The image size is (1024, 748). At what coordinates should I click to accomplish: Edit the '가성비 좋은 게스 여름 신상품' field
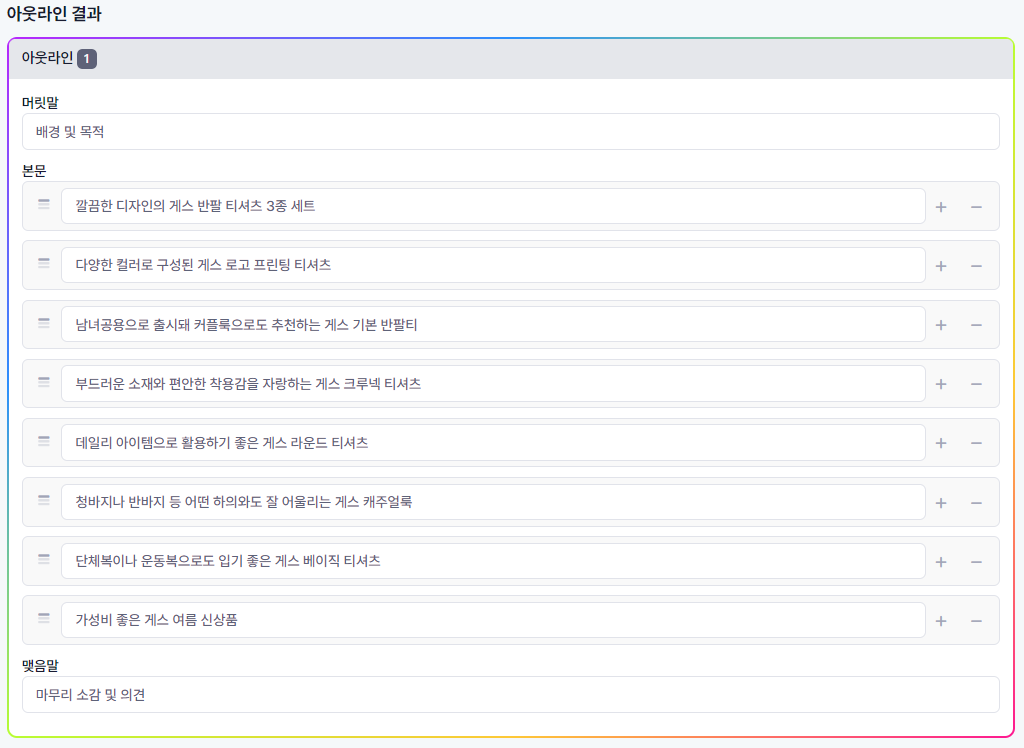[x=493, y=620]
